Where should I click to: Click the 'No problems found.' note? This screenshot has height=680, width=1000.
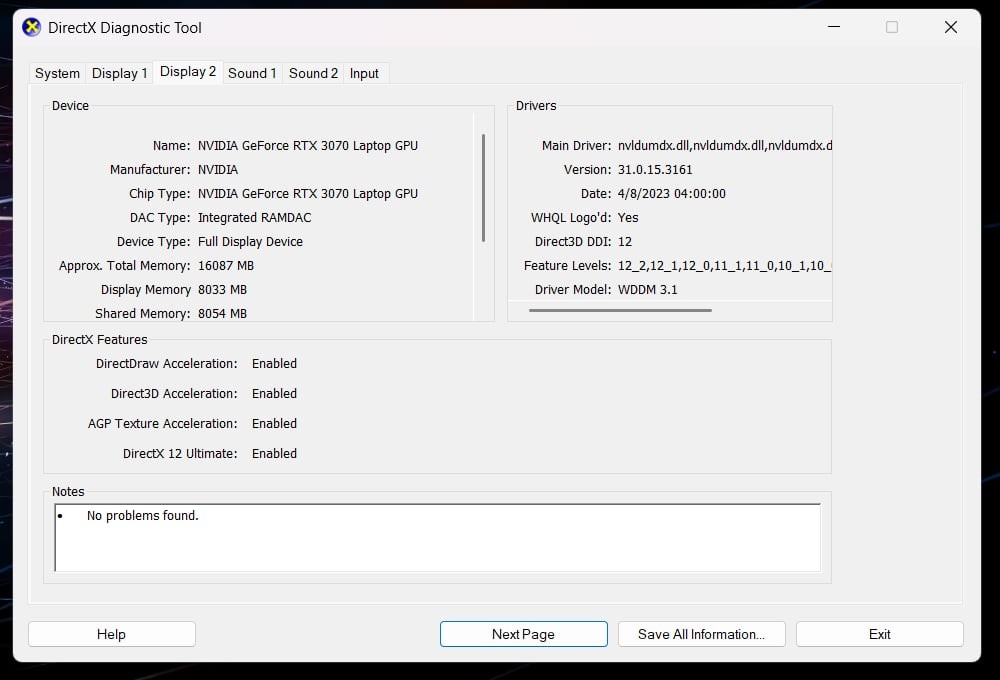(x=143, y=515)
